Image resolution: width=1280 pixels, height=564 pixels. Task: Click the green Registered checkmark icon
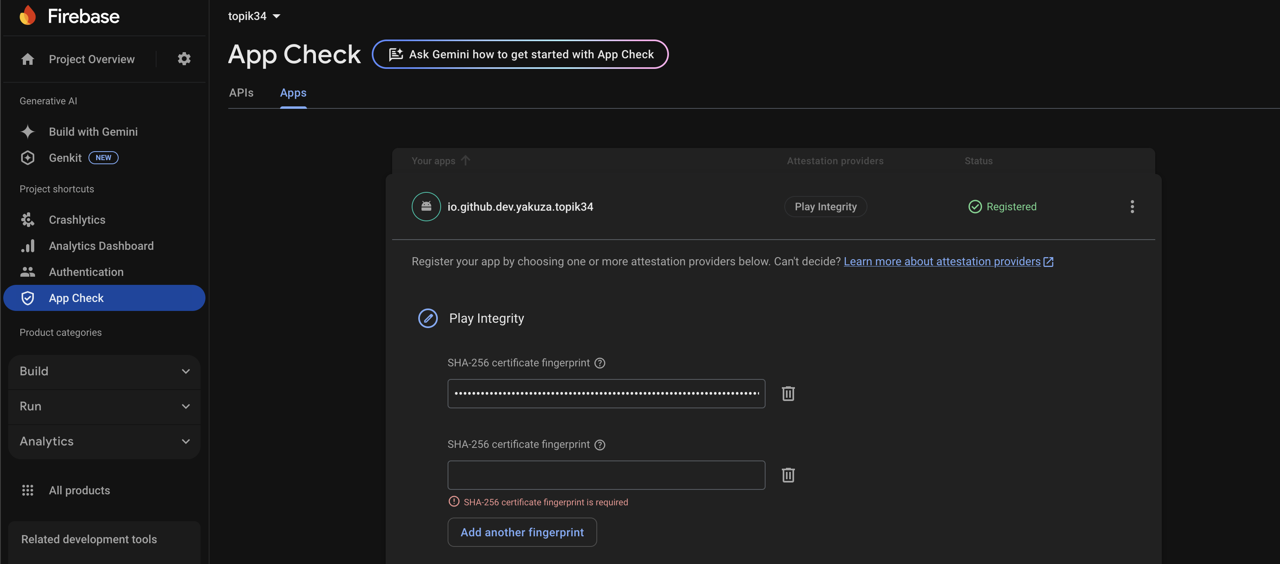(975, 207)
